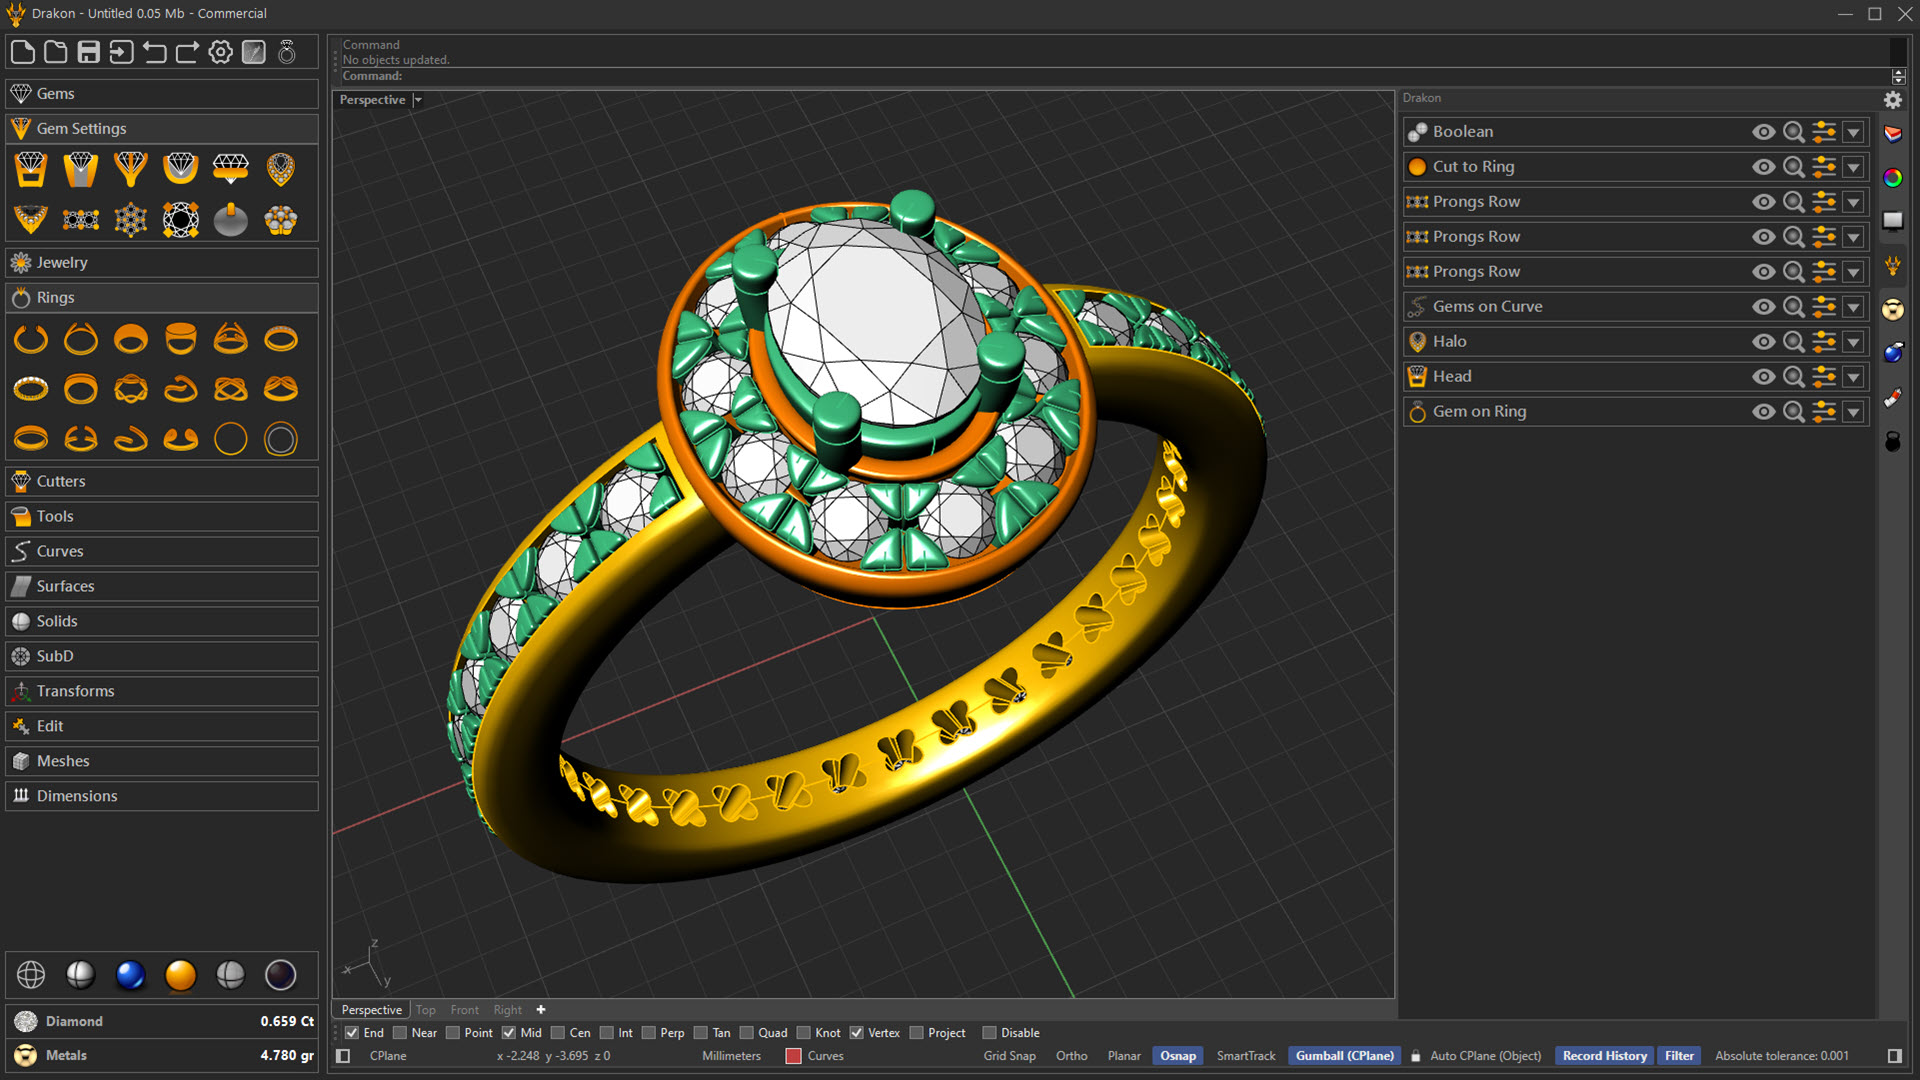The width and height of the screenshot is (1920, 1080).
Task: Zoom to the Halo object
Action: click(1794, 342)
